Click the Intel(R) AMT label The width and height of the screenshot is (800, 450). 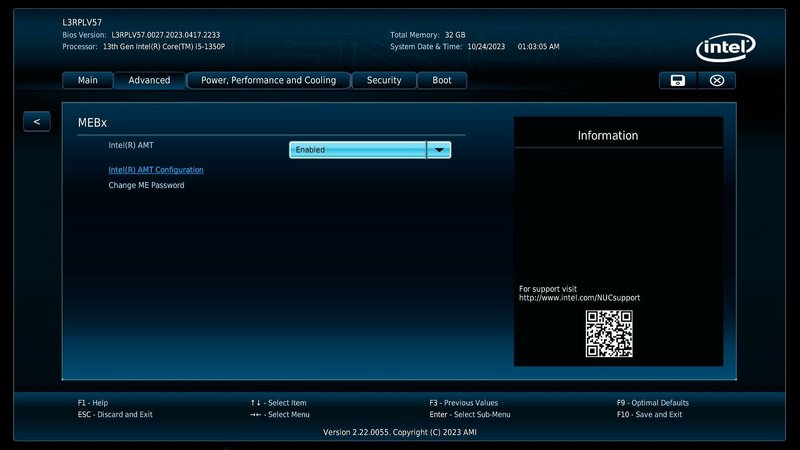click(131, 145)
